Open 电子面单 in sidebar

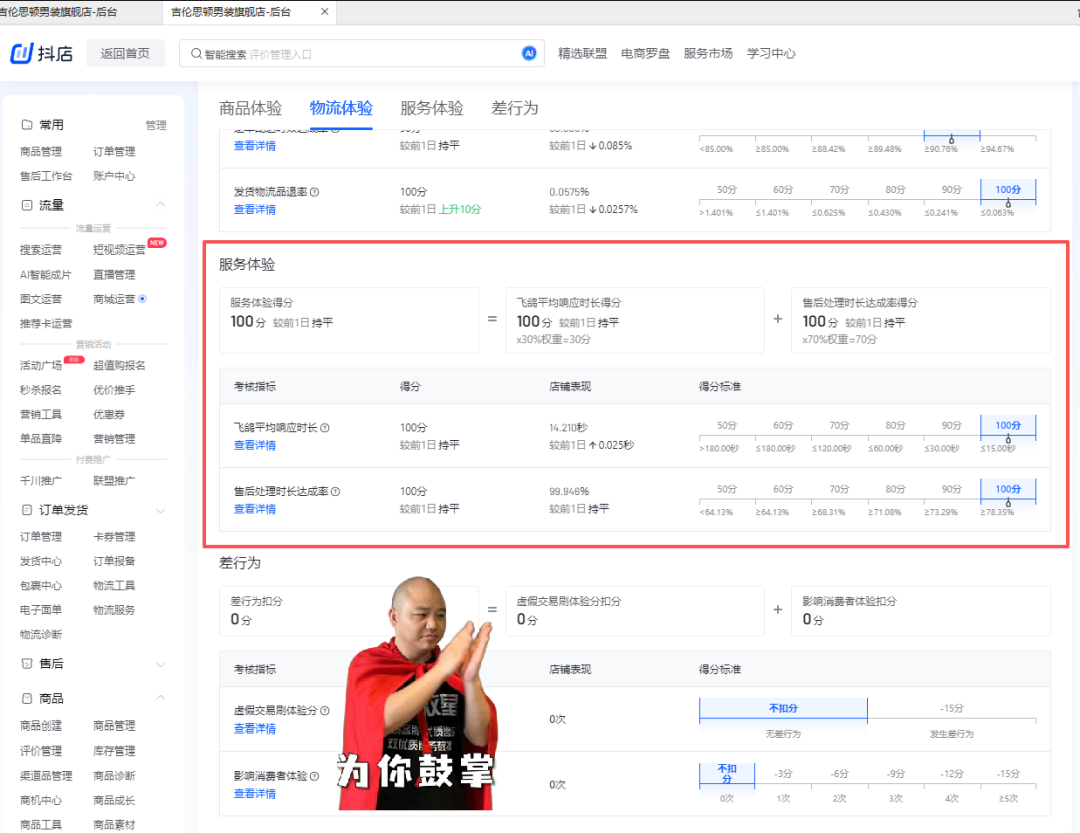[41, 610]
